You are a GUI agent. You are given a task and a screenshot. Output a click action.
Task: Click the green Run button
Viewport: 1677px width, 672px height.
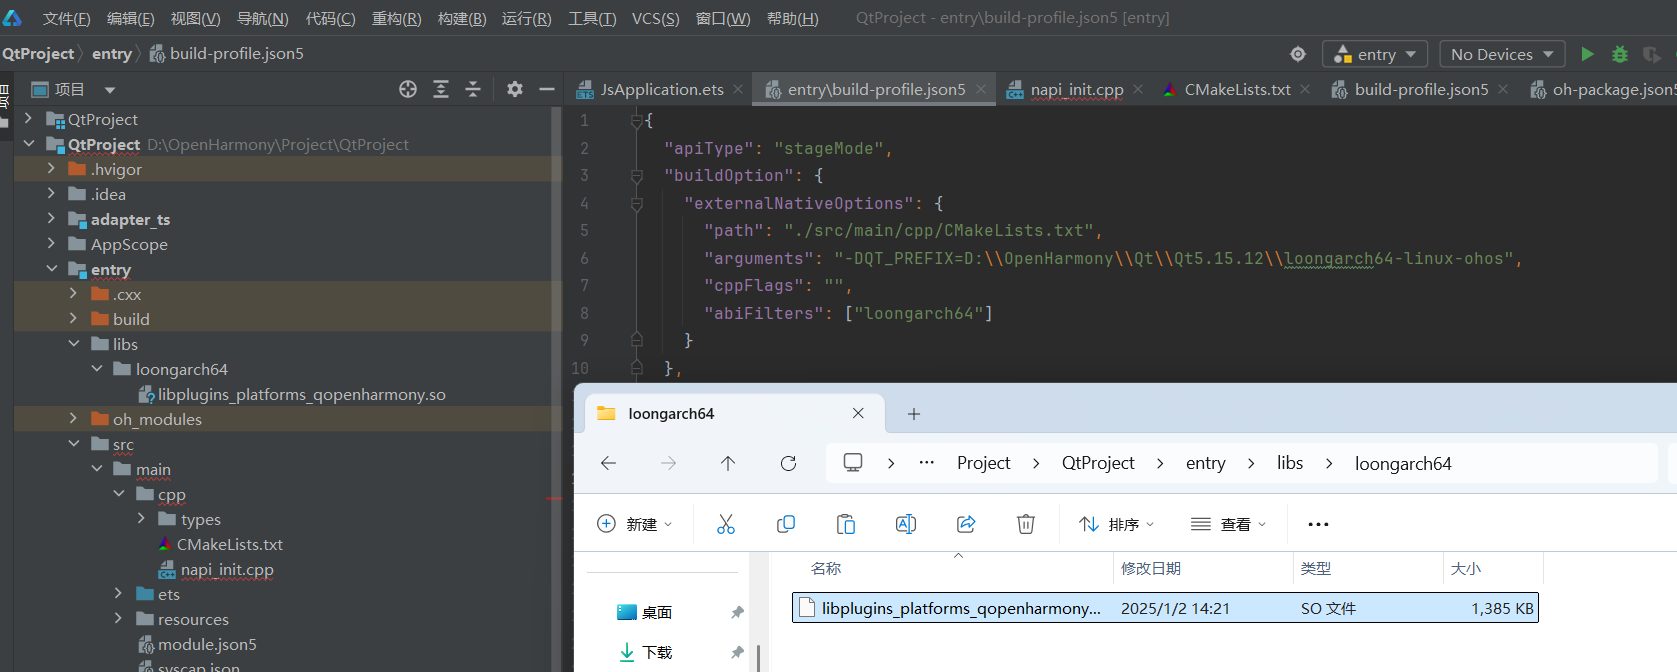[x=1587, y=54]
